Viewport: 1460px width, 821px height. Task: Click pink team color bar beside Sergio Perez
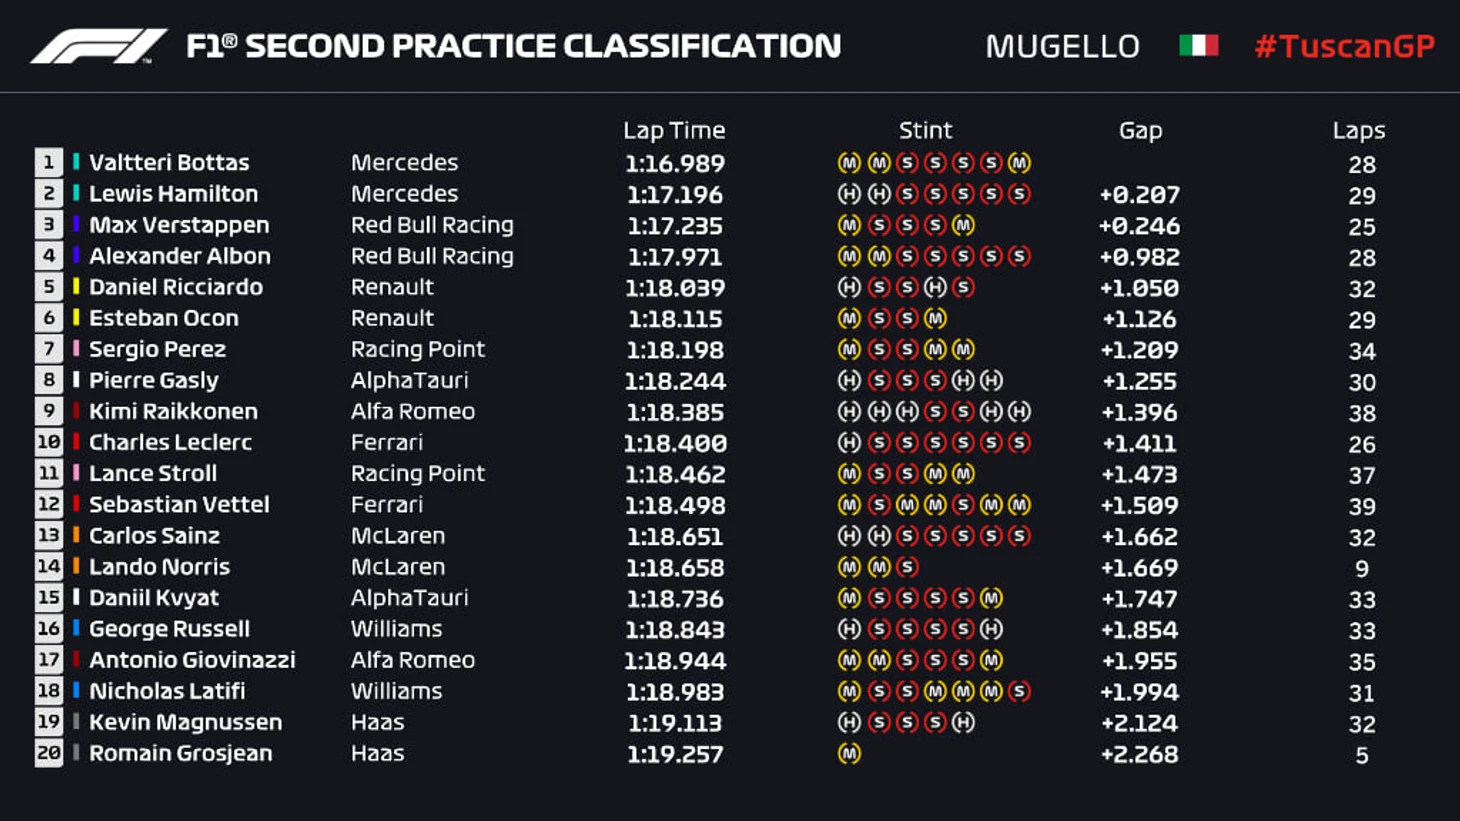pos(76,349)
